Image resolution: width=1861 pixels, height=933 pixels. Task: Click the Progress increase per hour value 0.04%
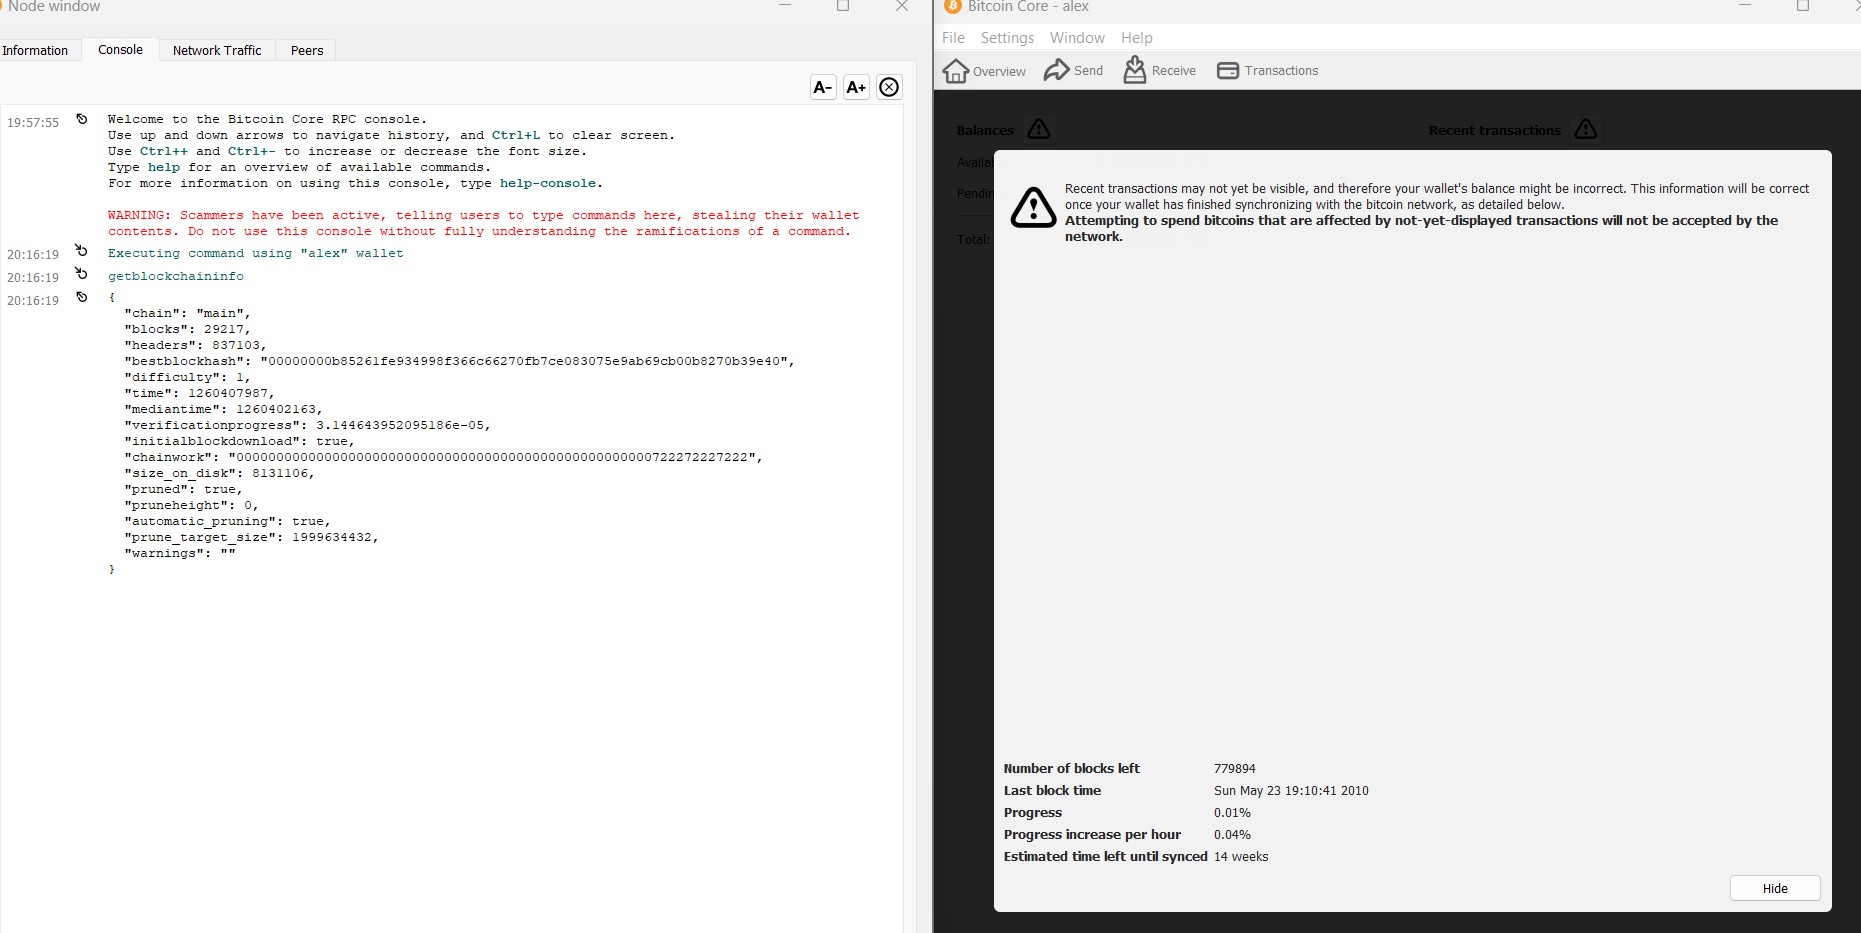[x=1232, y=835]
